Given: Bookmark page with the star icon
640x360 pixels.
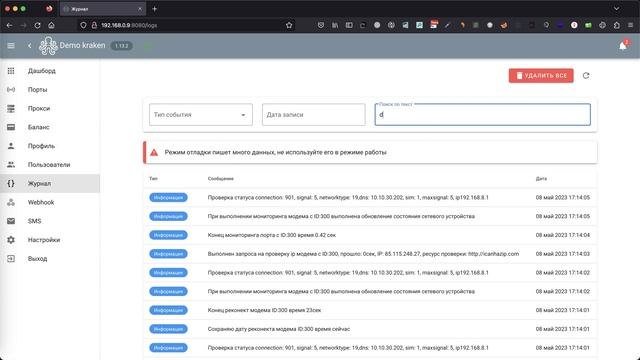Looking at the screenshot, I should (x=289, y=25).
